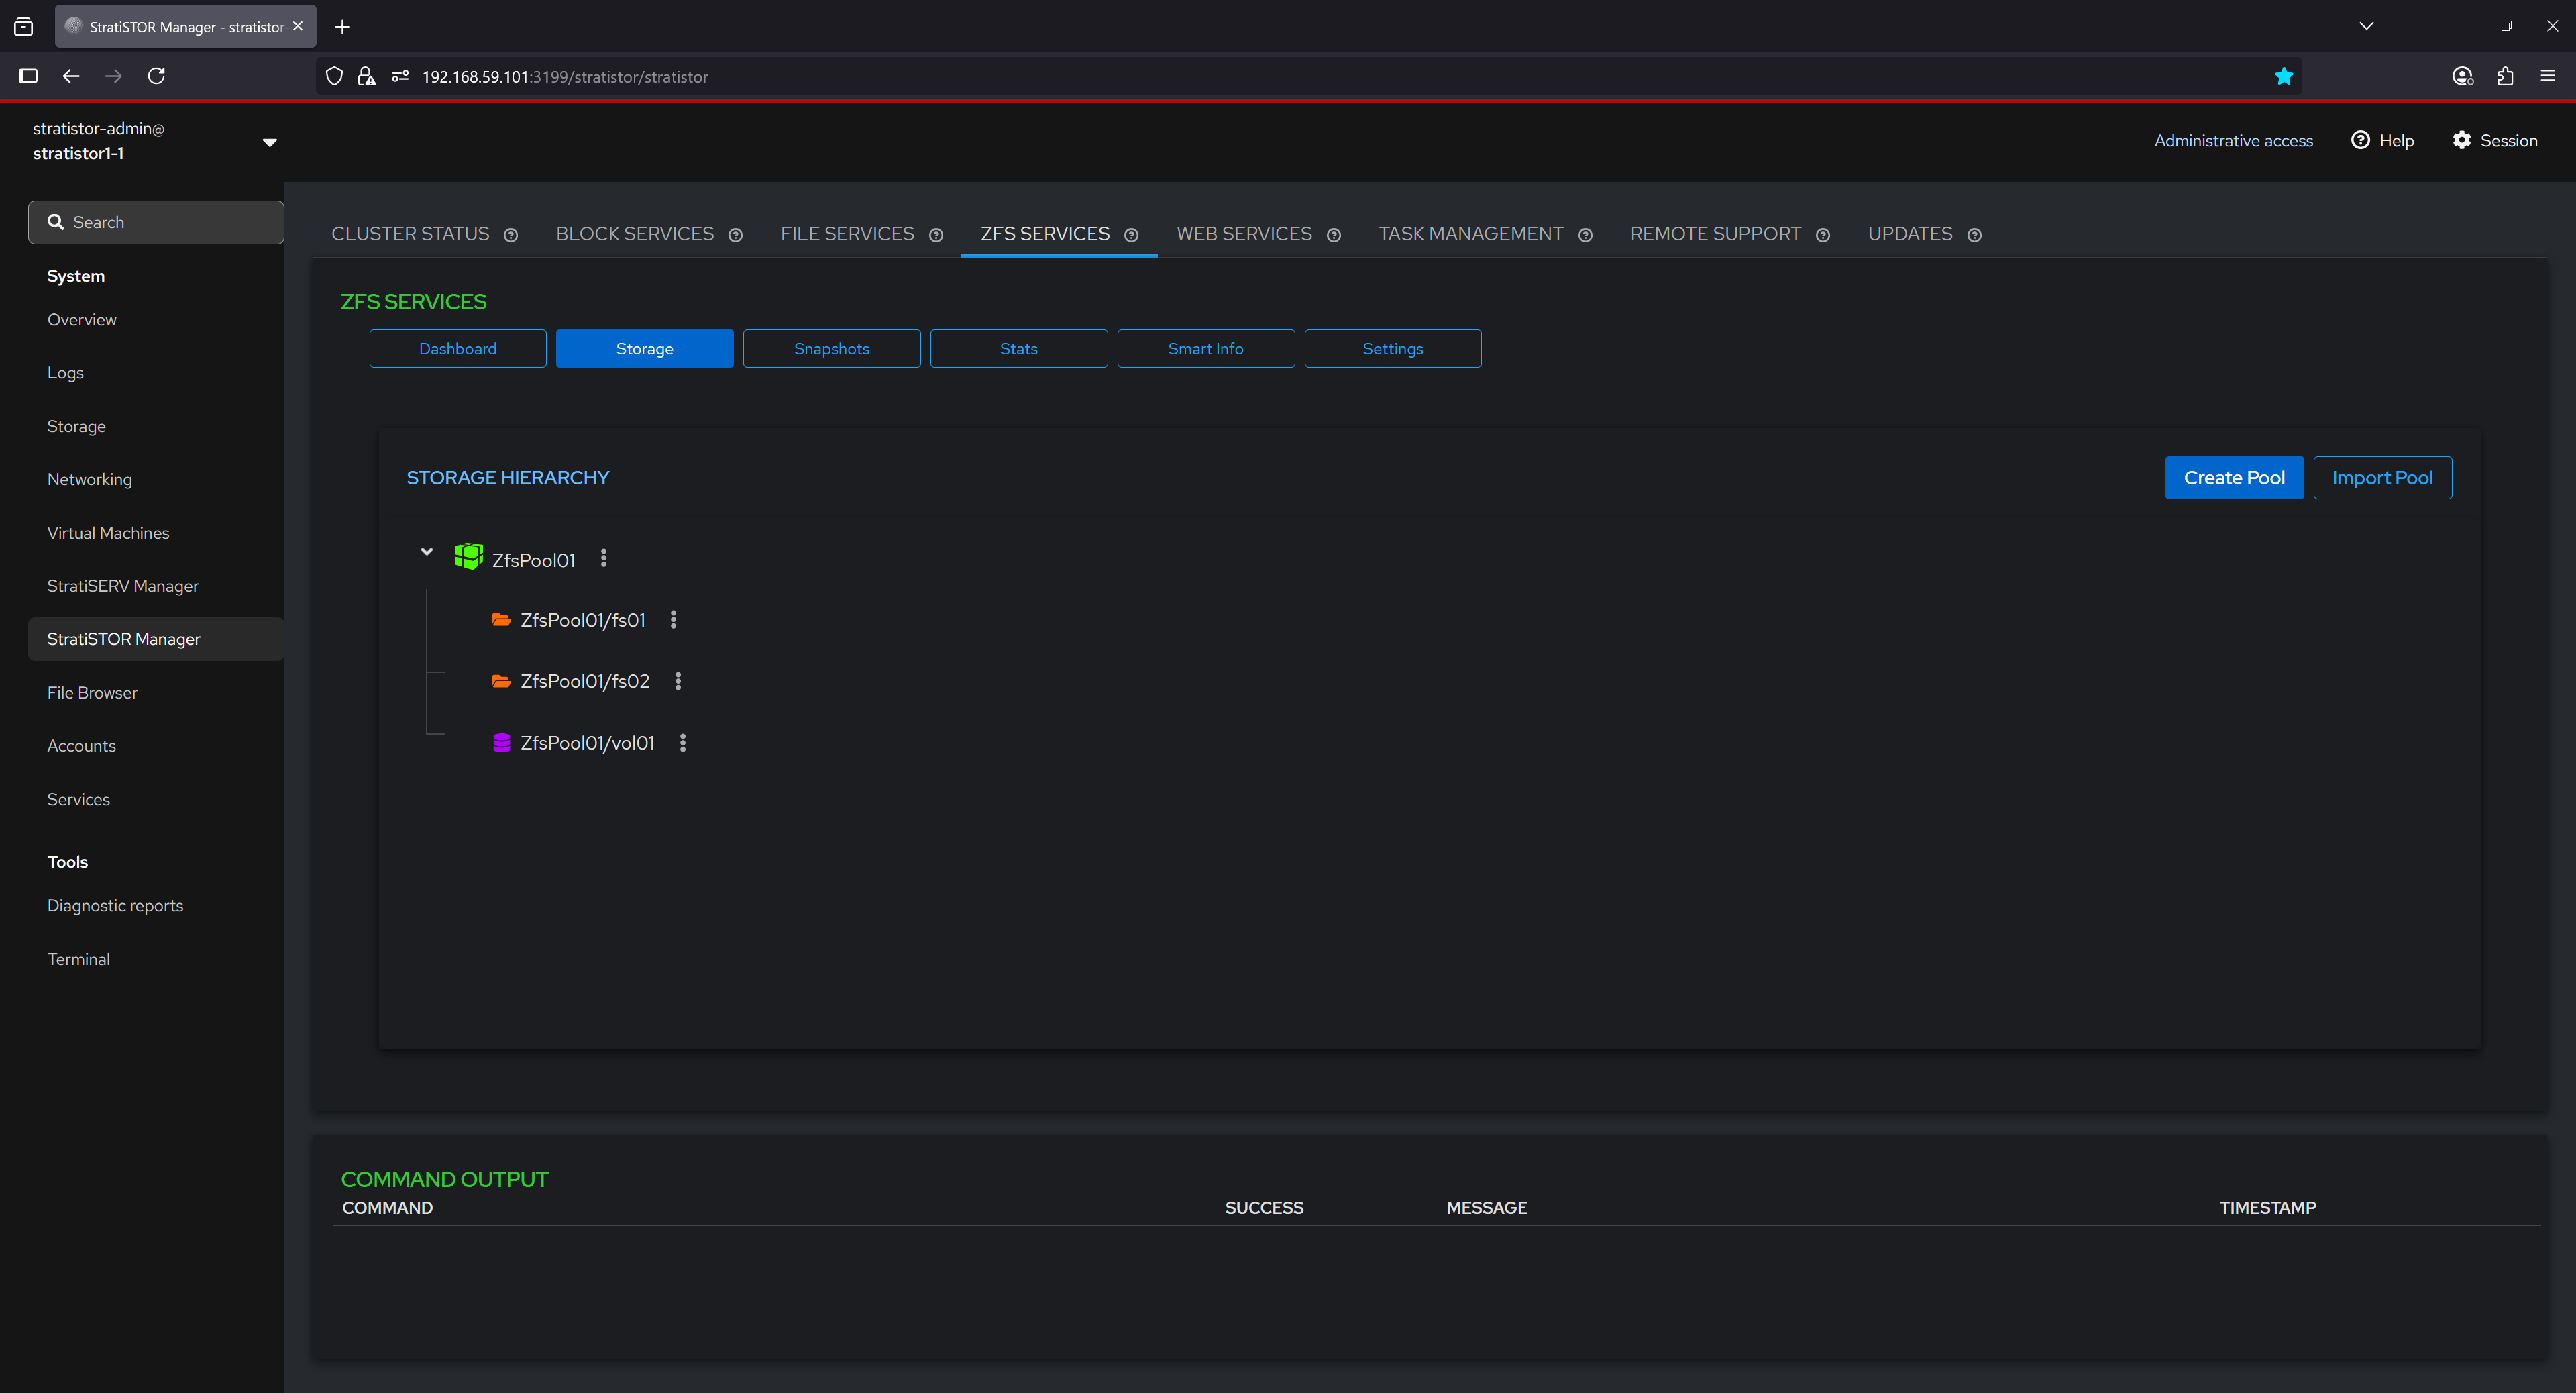Collapse the ZfsPool01 tree node

point(427,552)
